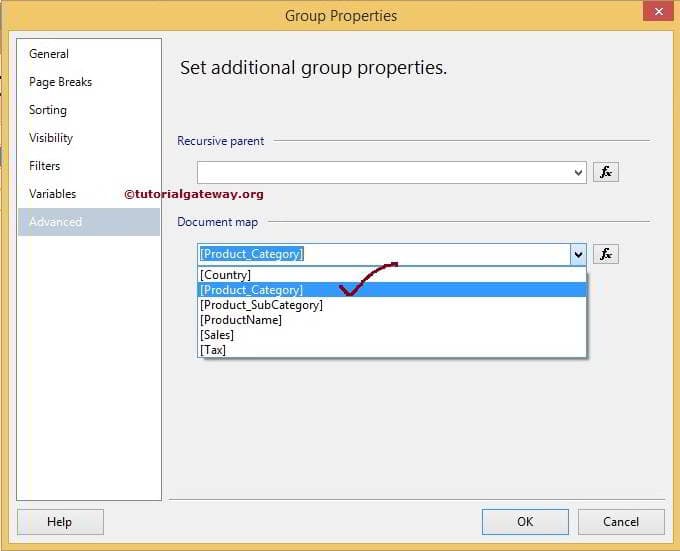Image resolution: width=680 pixels, height=551 pixels.
Task: Select [ProductName] list option
Action: [x=392, y=320]
